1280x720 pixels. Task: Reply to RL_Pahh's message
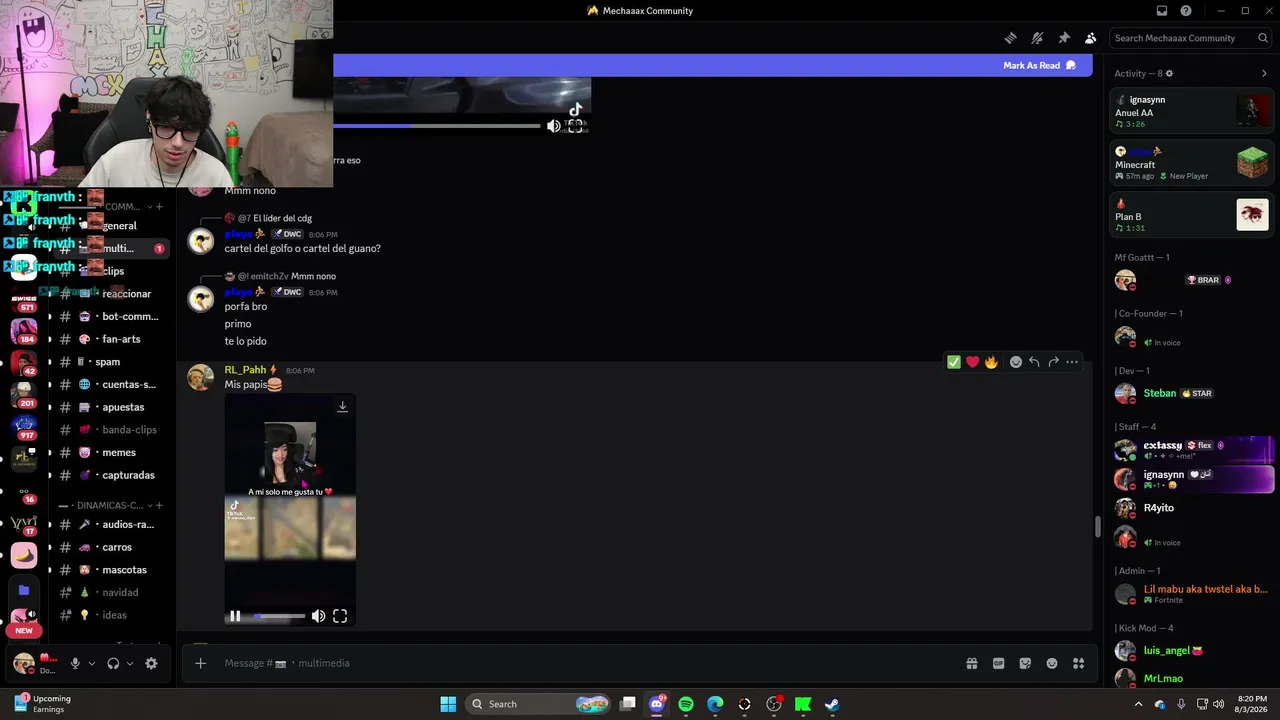[1034, 362]
